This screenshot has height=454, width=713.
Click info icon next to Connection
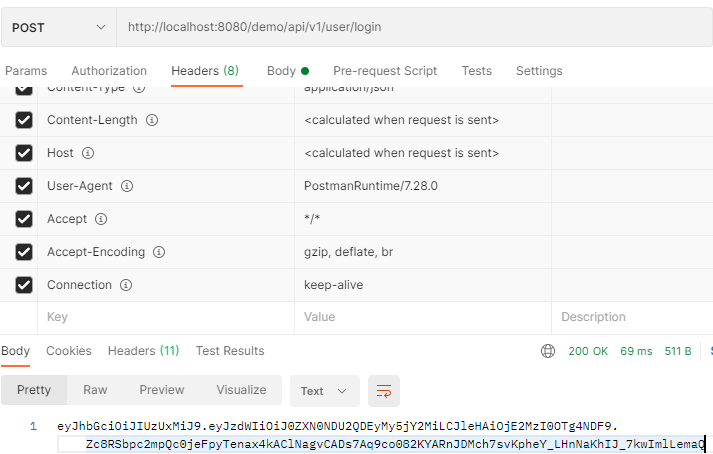126,285
